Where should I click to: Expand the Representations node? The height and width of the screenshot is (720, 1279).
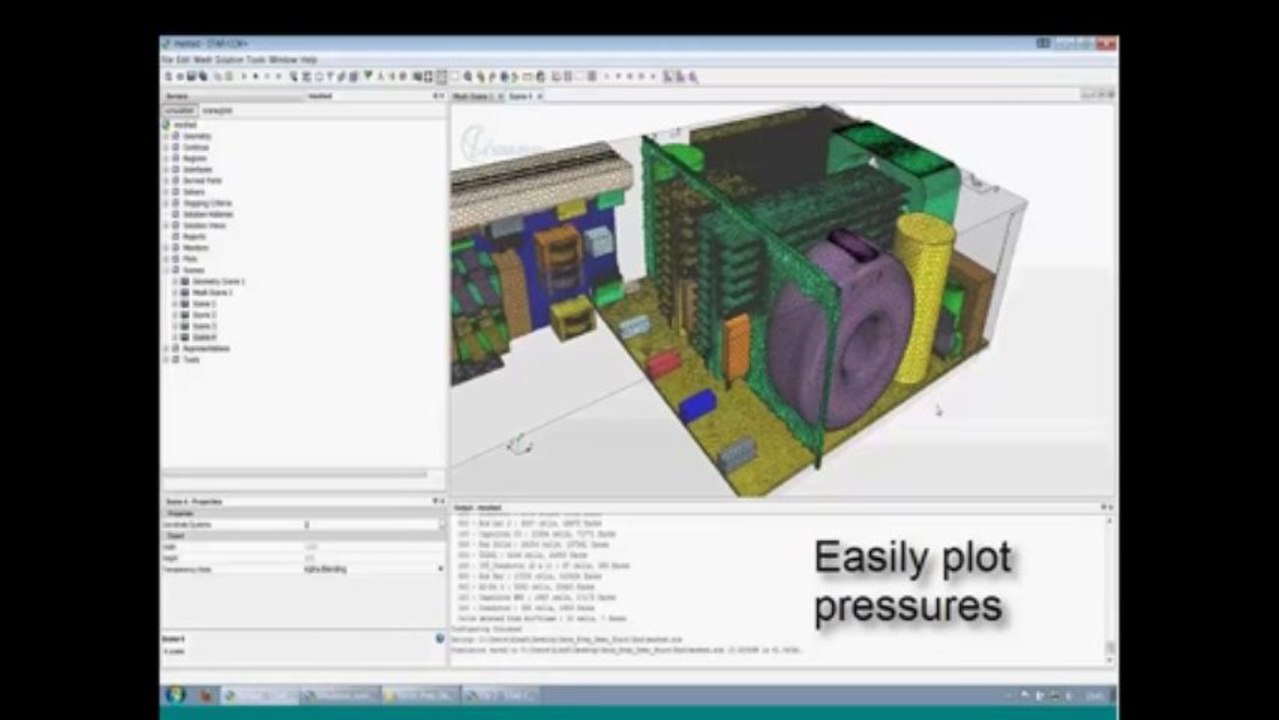pyautogui.click(x=166, y=348)
